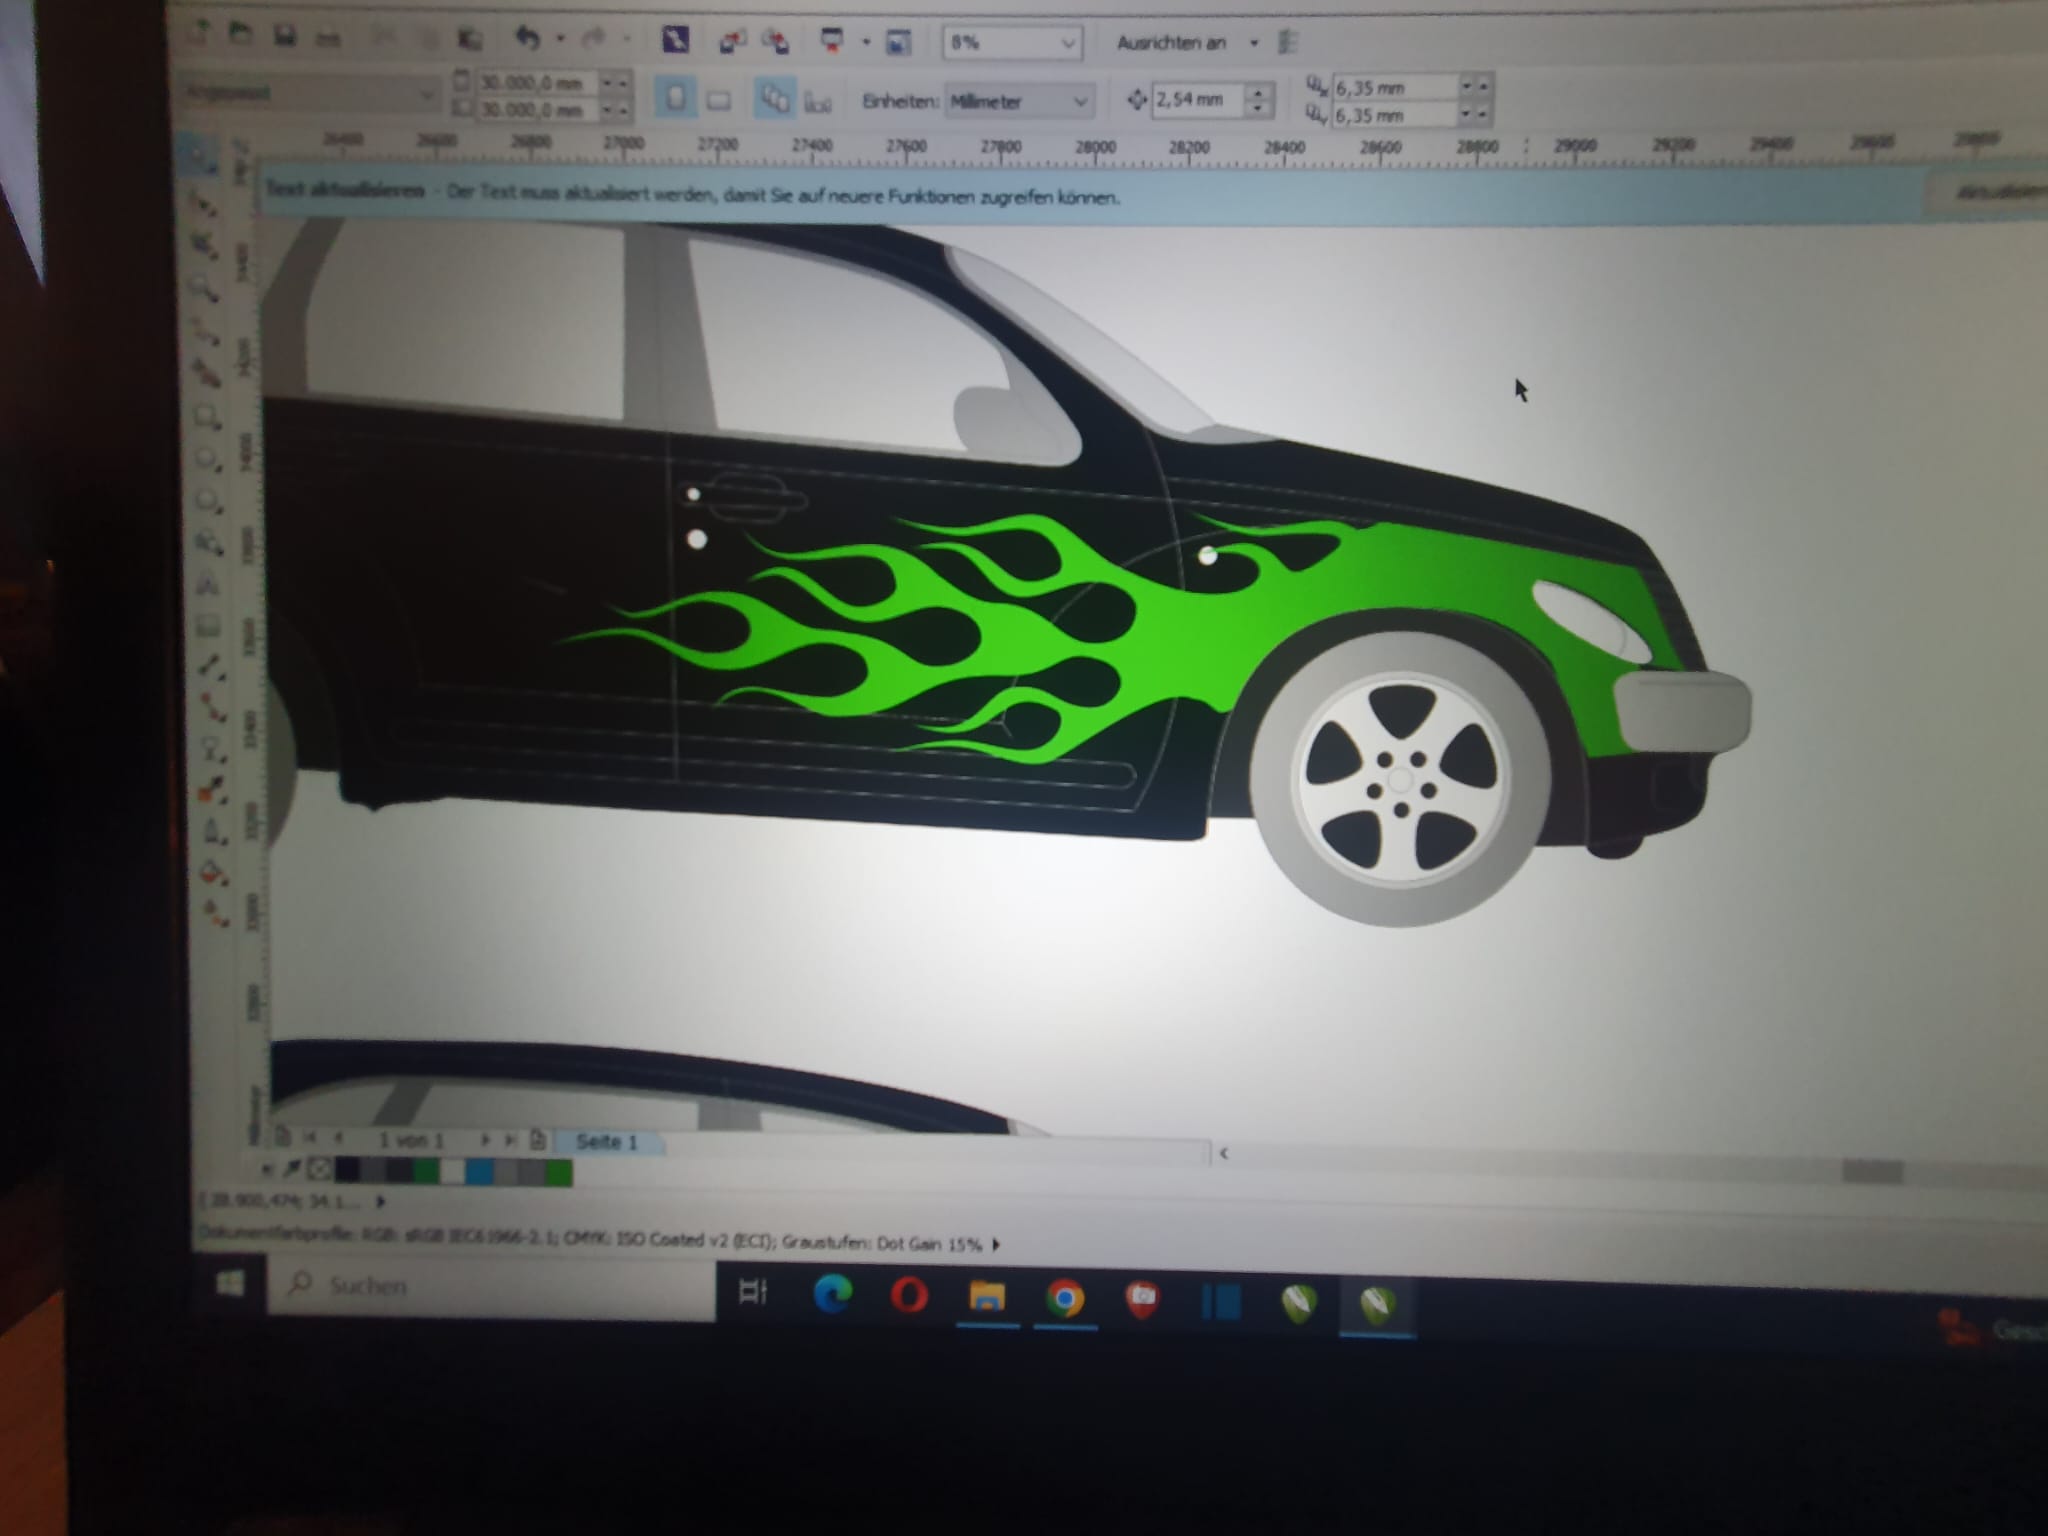Image resolution: width=2048 pixels, height=1536 pixels.
Task: Toggle the 'all pages' layout button
Action: coord(774,100)
